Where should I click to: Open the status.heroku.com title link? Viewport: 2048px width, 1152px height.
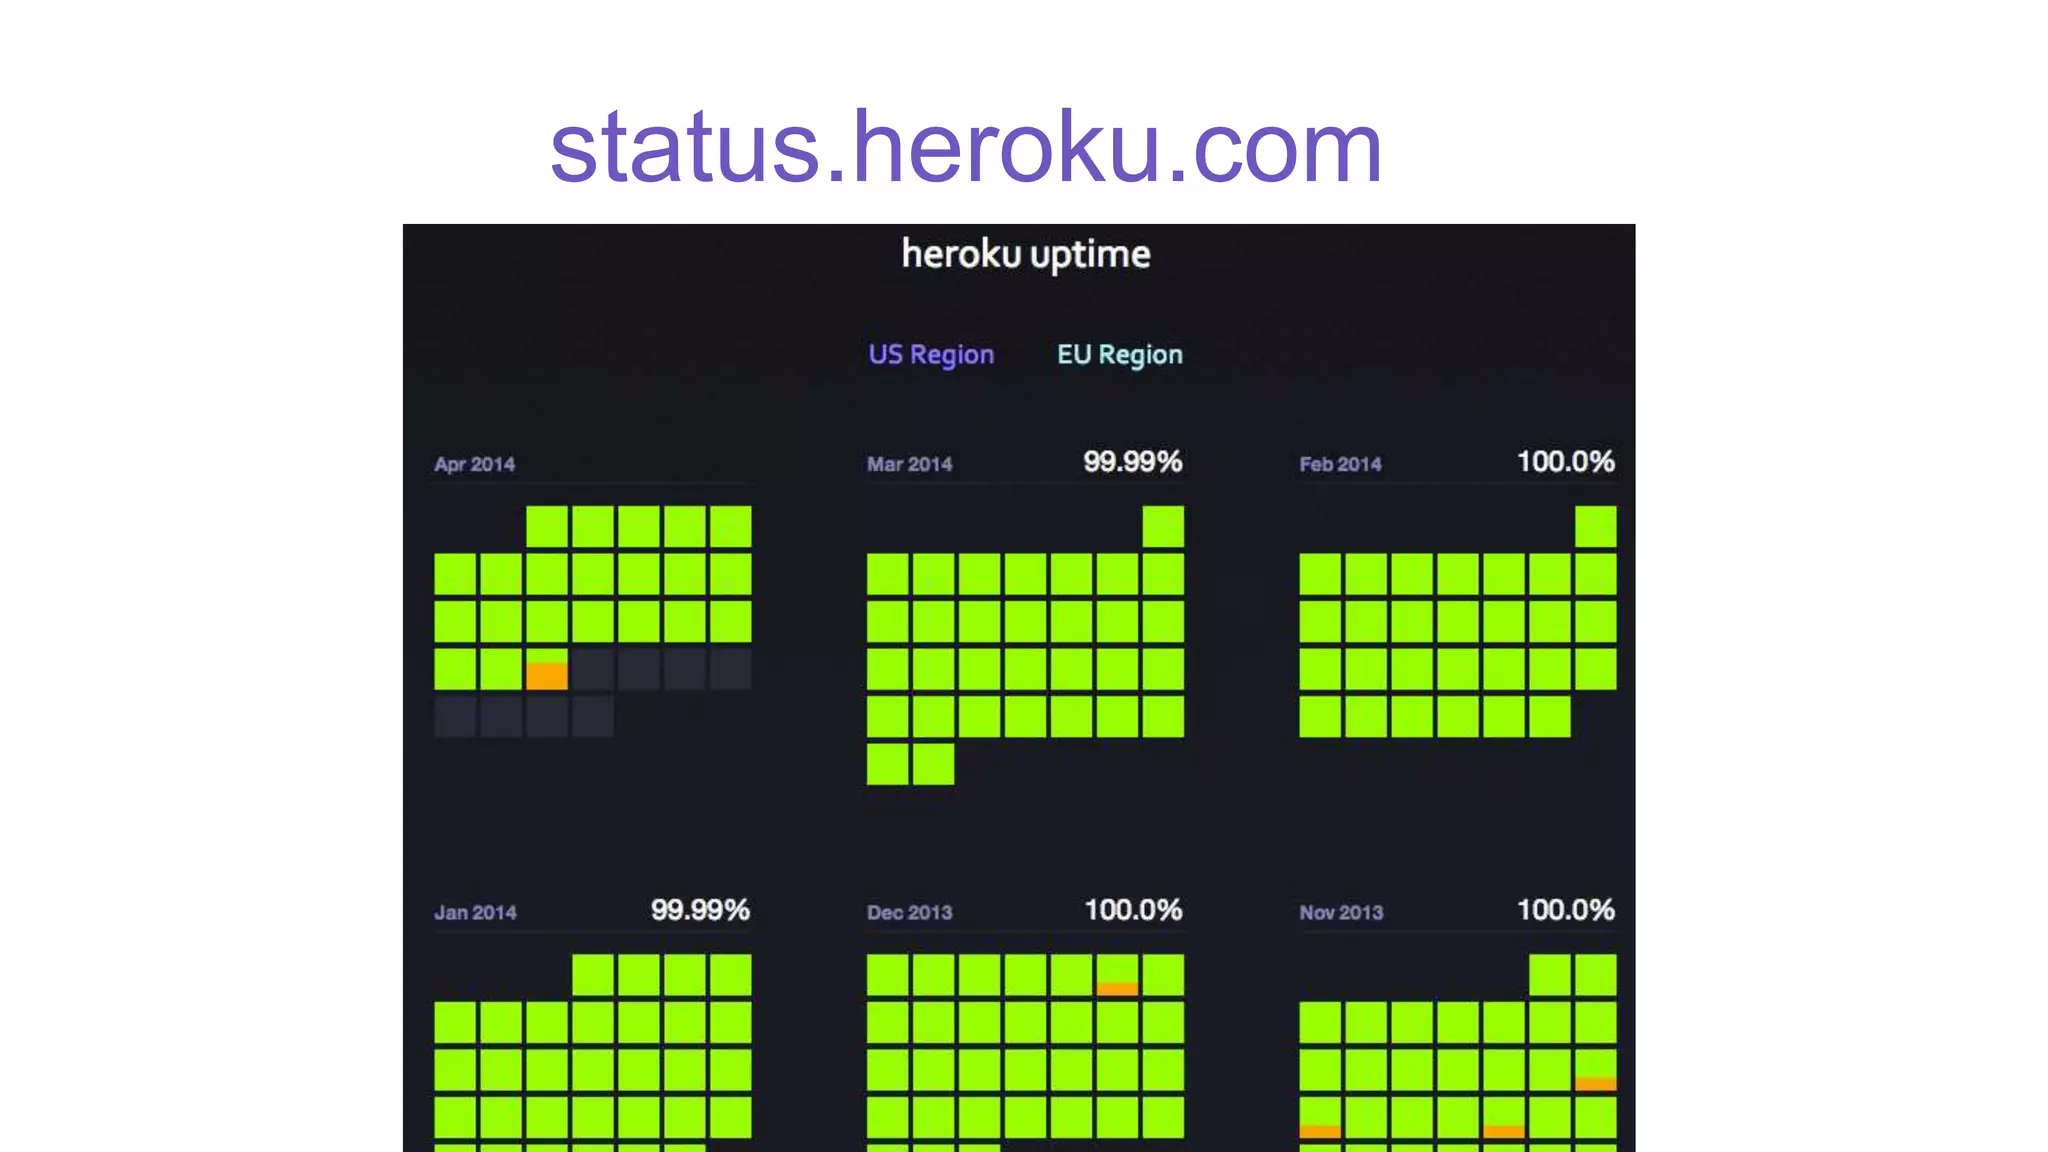(x=966, y=148)
